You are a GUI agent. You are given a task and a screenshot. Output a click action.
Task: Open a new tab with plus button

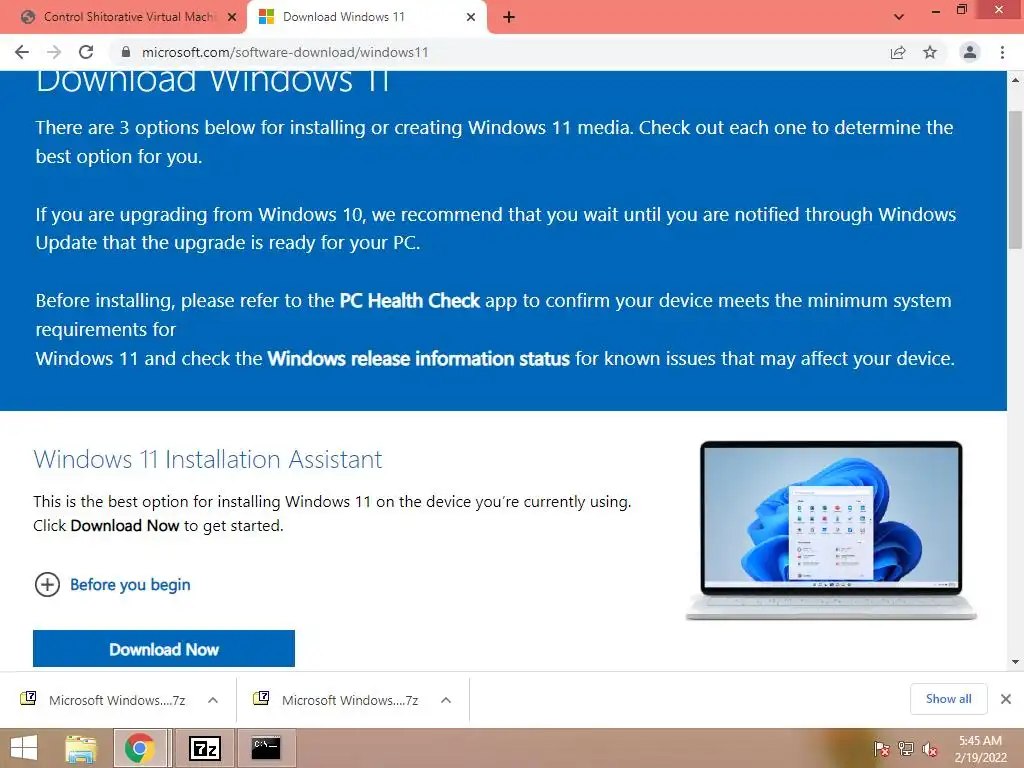(509, 17)
